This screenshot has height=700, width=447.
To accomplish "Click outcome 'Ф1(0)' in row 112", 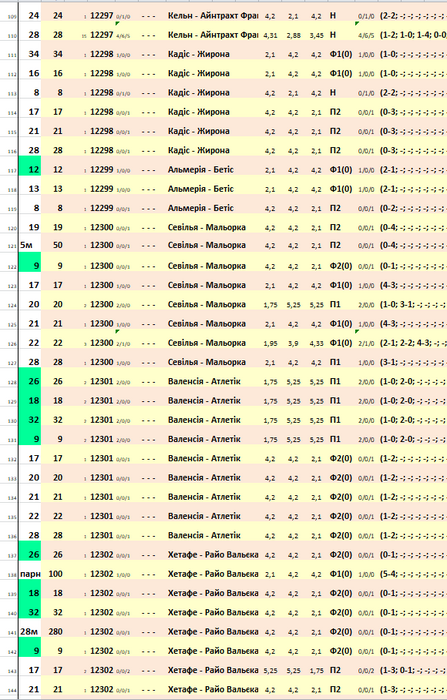I will pos(341,73).
